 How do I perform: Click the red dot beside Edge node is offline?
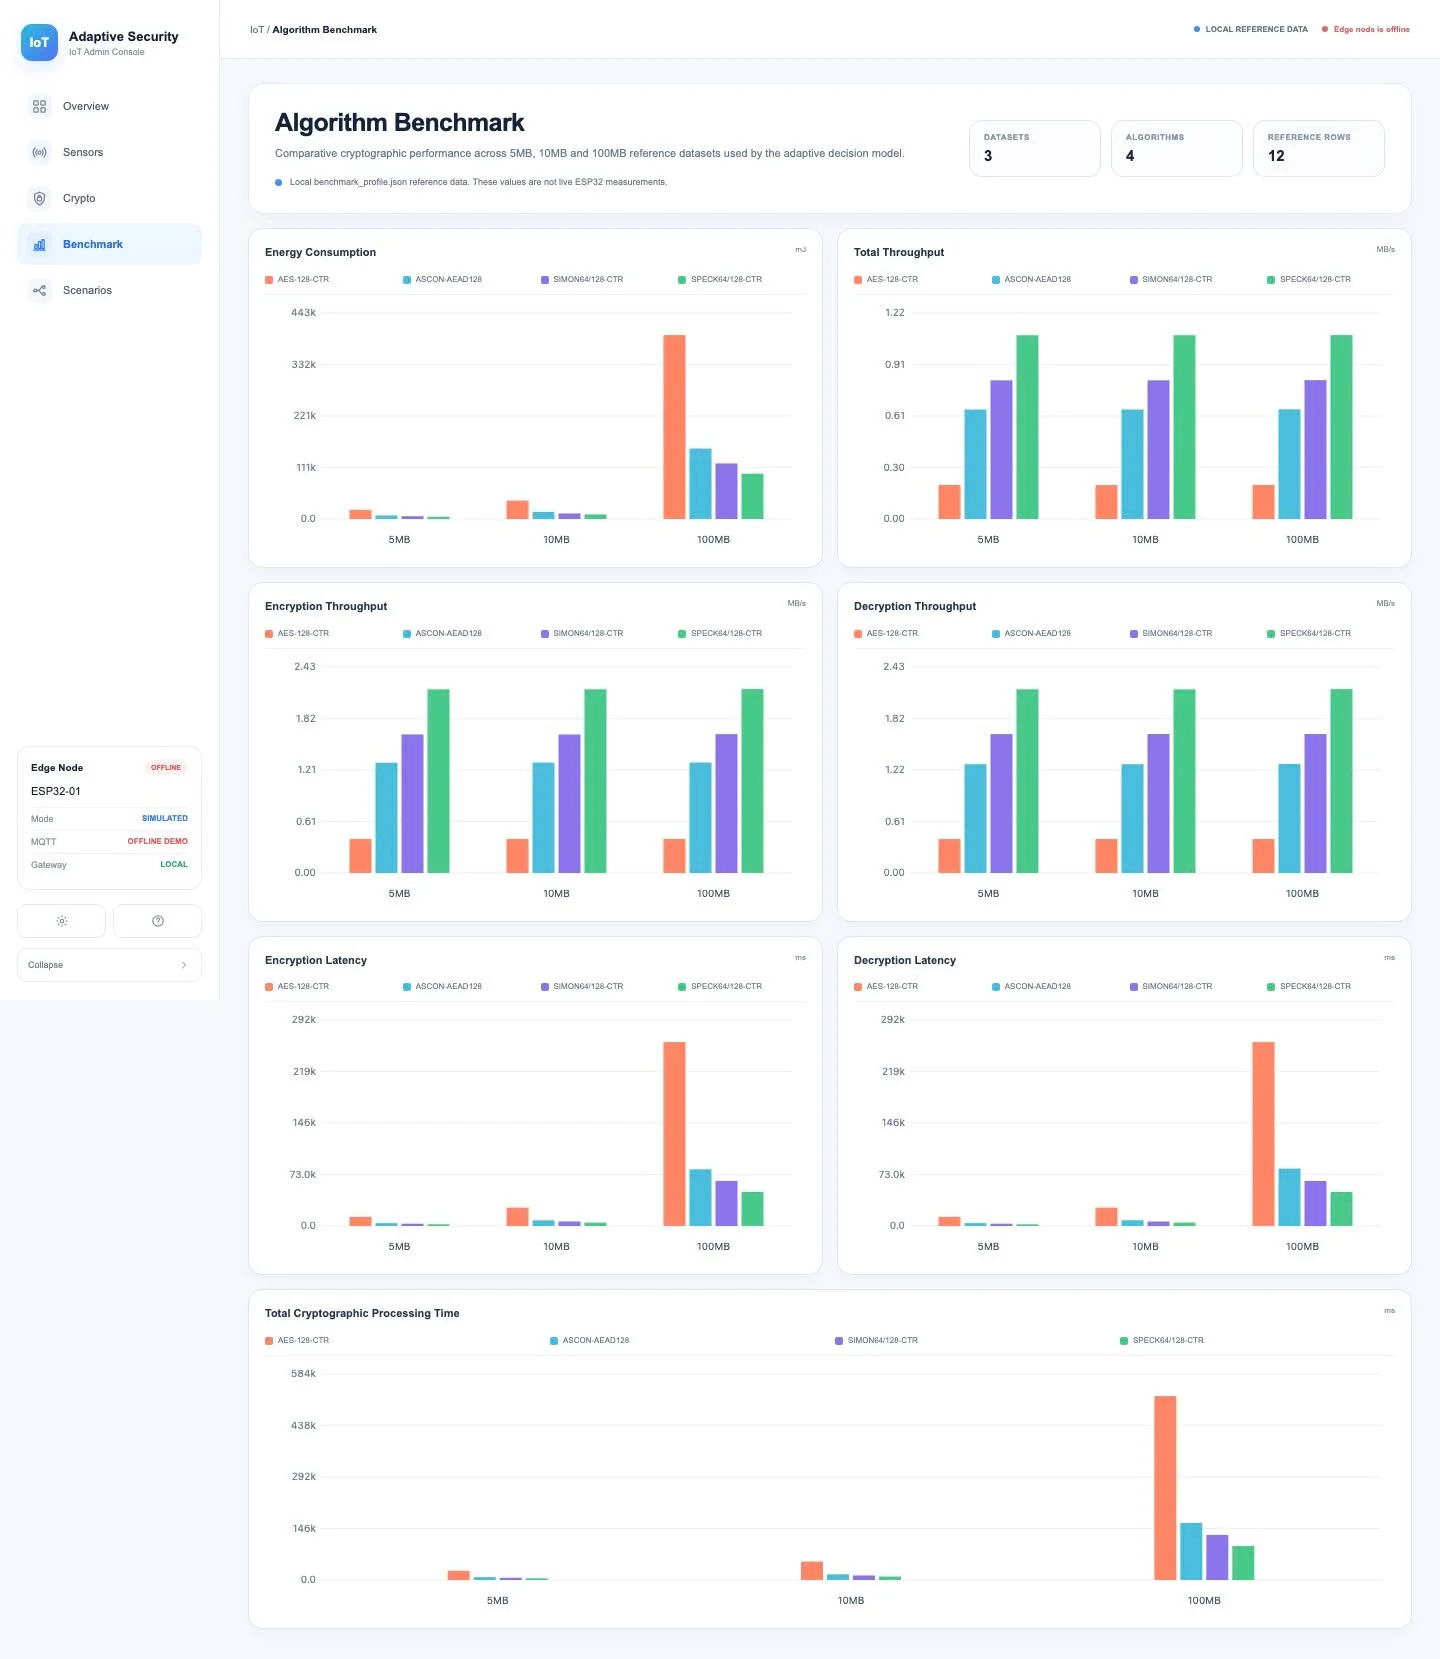[x=1324, y=29]
